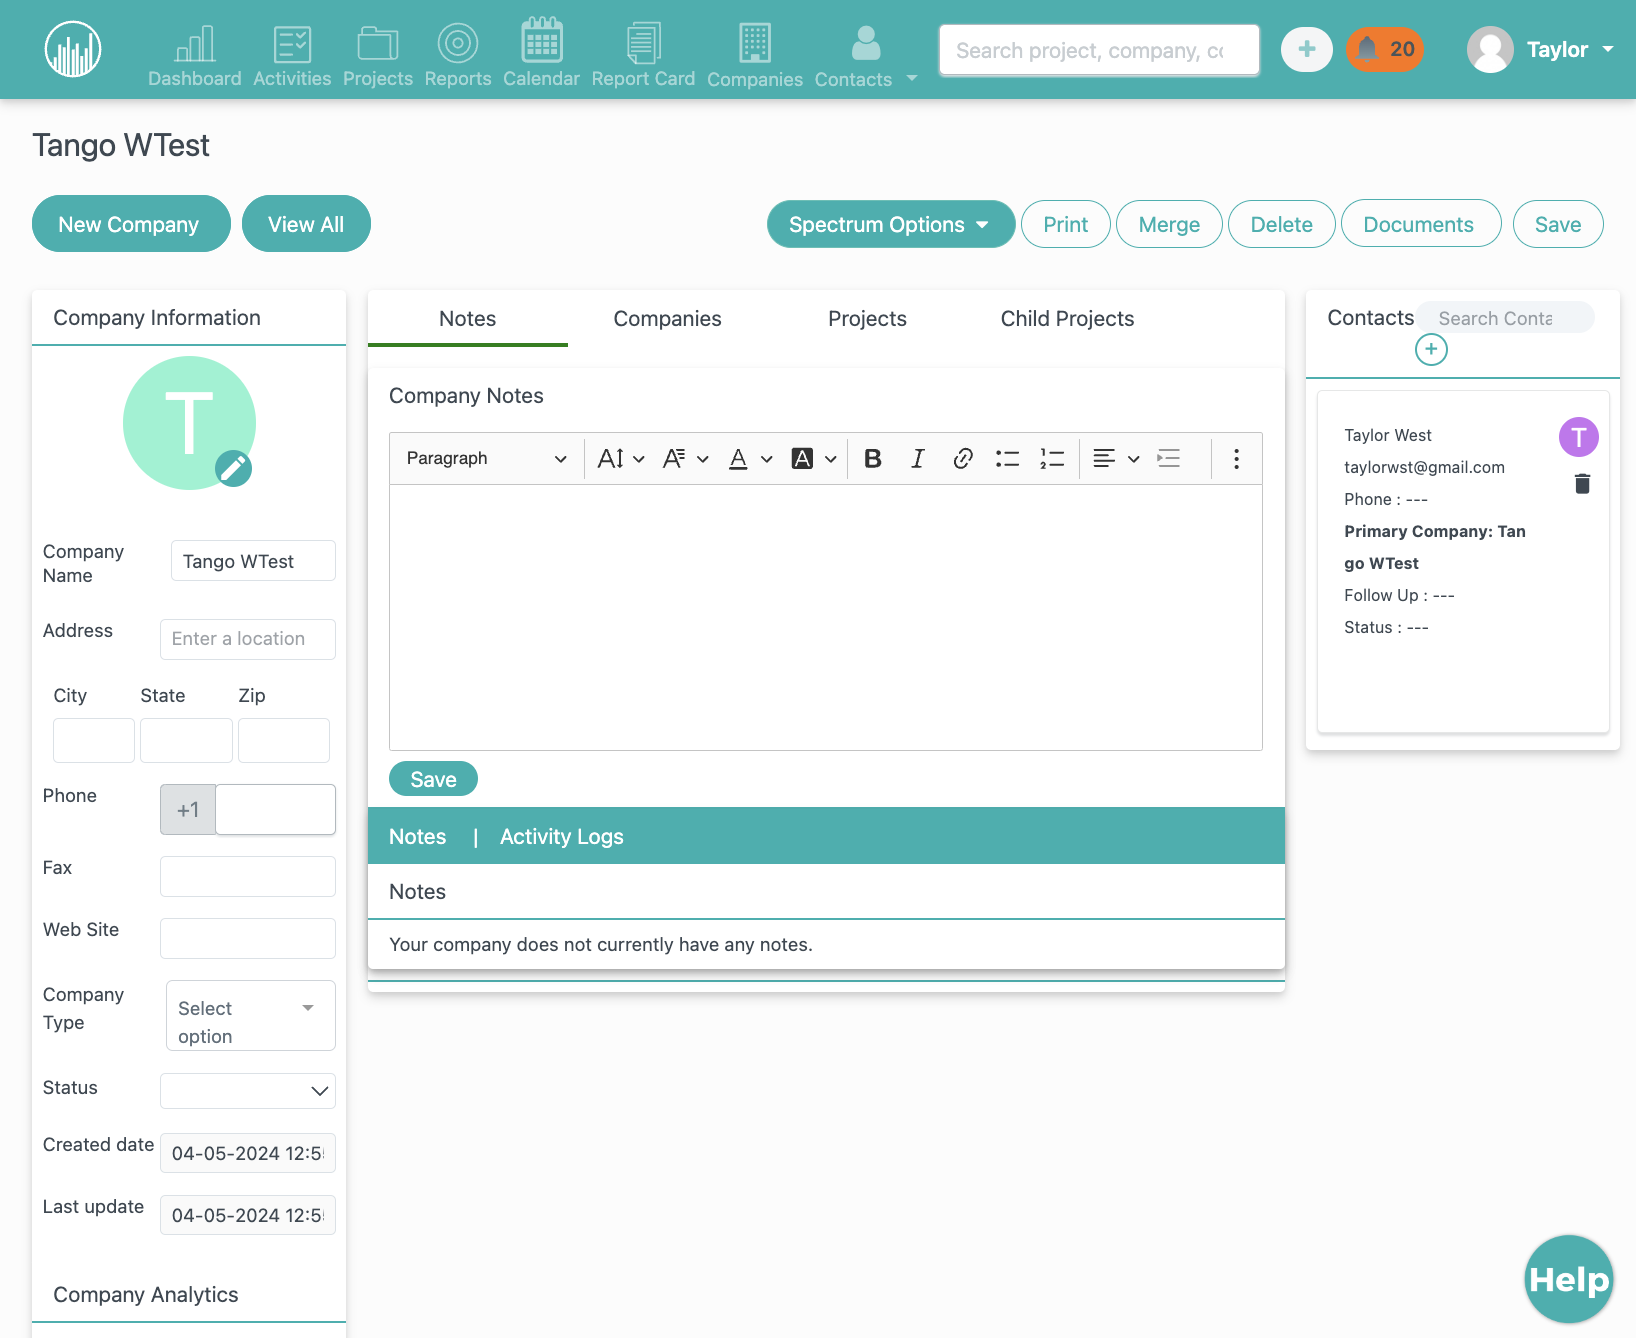Edit the company avatar with pencil icon
Viewport: 1636px width, 1338px height.
click(x=234, y=468)
